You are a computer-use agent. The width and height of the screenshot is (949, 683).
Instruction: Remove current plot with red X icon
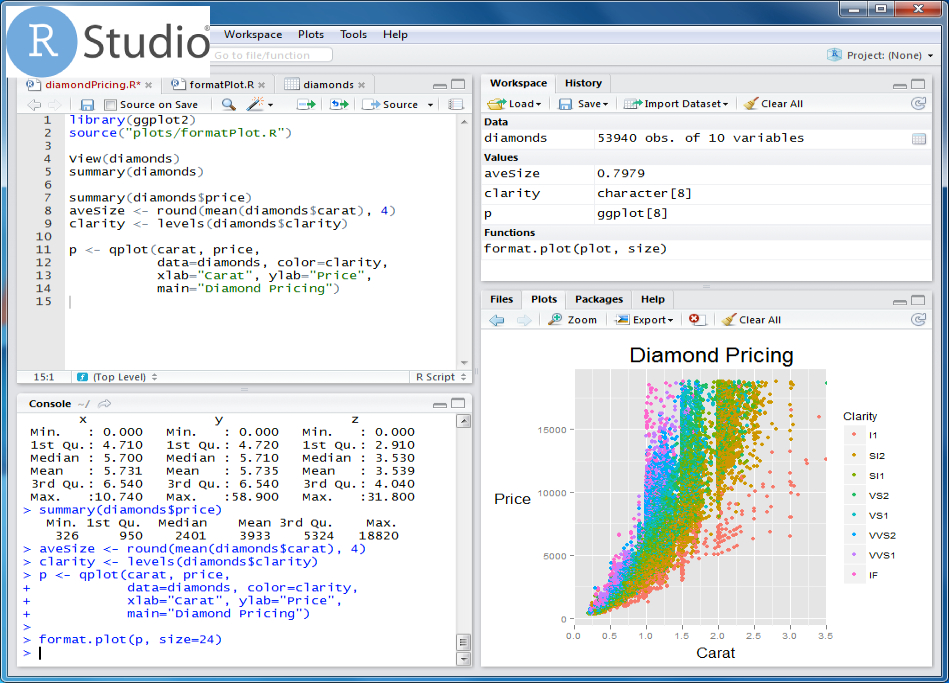point(697,320)
